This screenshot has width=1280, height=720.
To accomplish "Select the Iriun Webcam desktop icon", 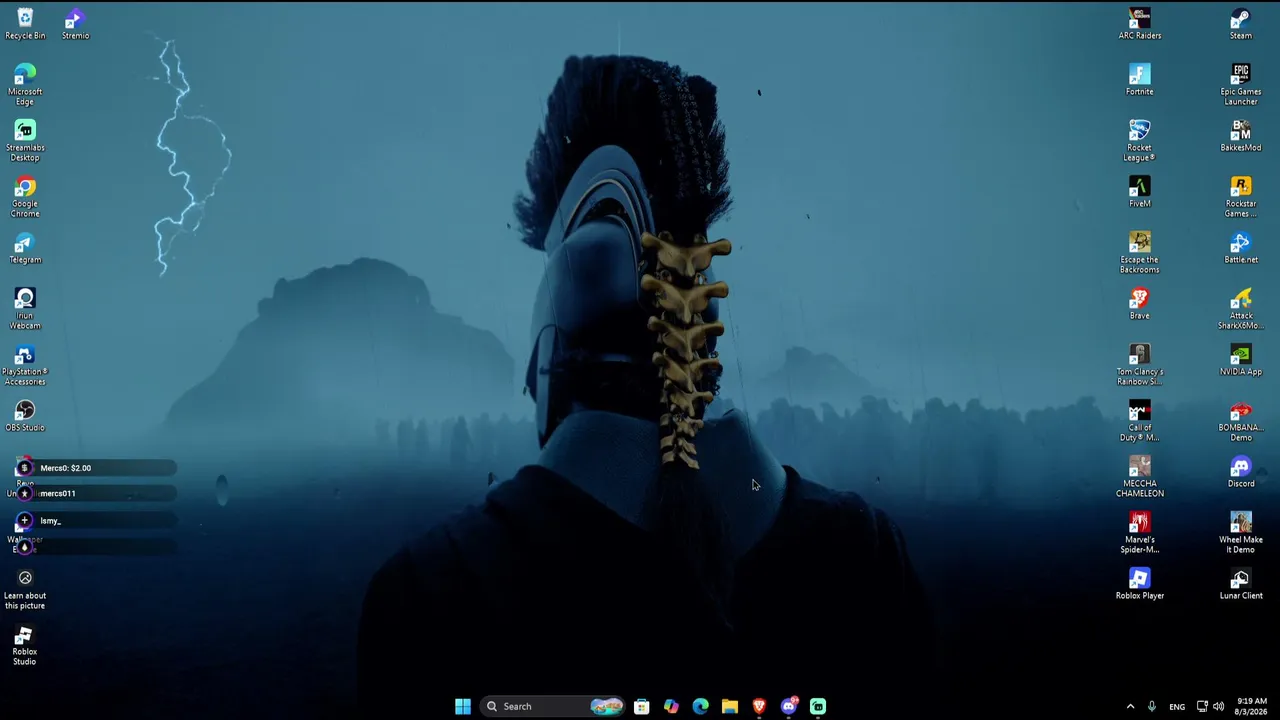I will point(25,309).
